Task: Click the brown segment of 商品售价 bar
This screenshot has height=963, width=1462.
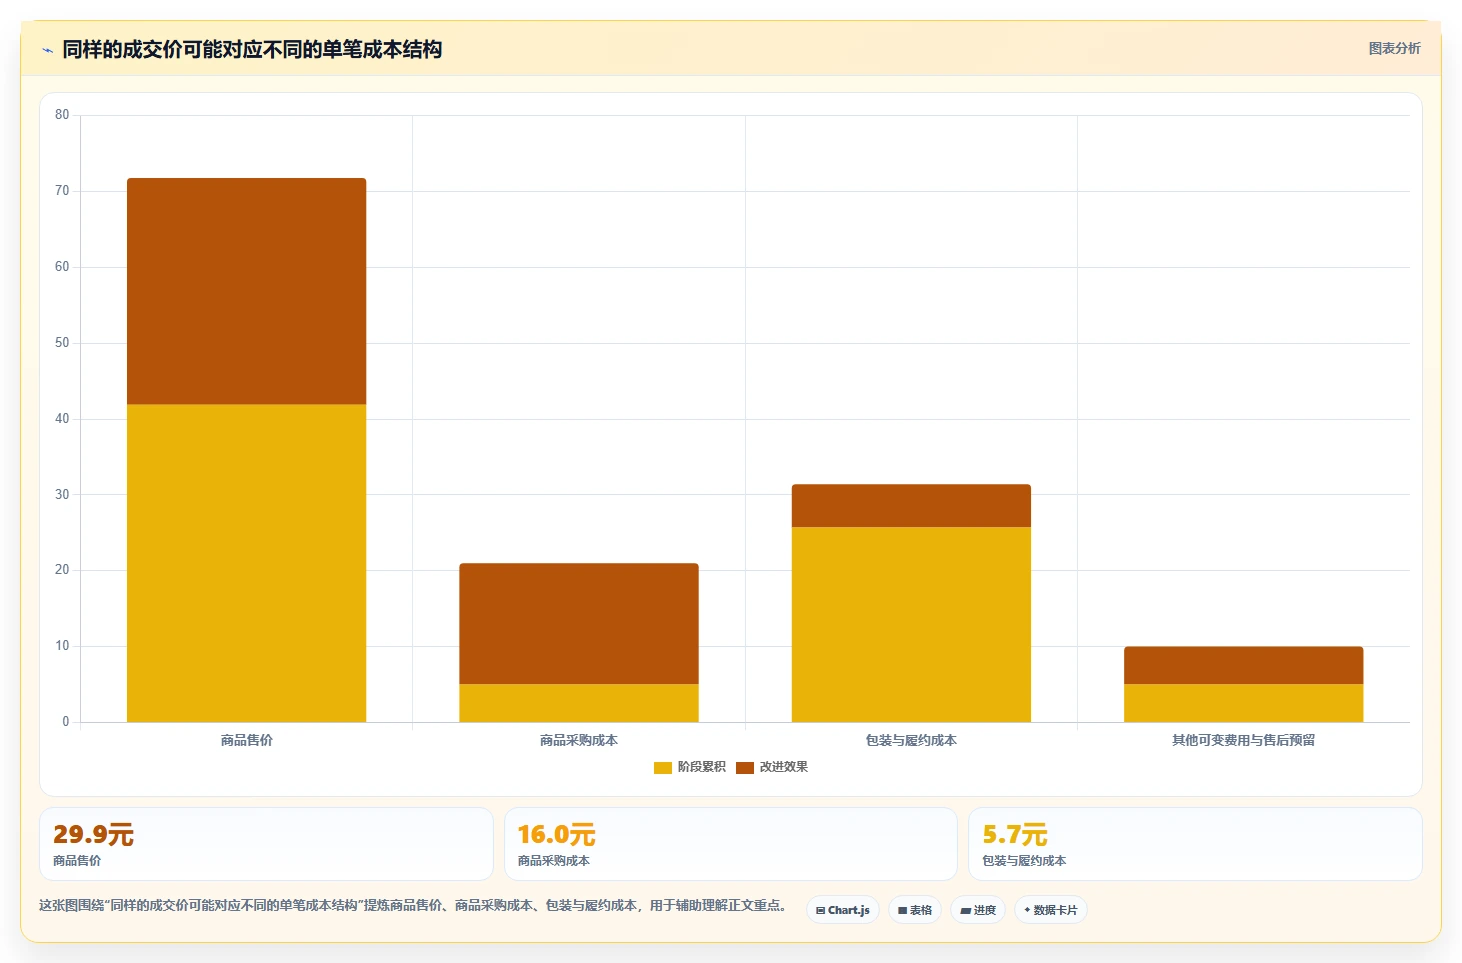Action: [x=246, y=291]
